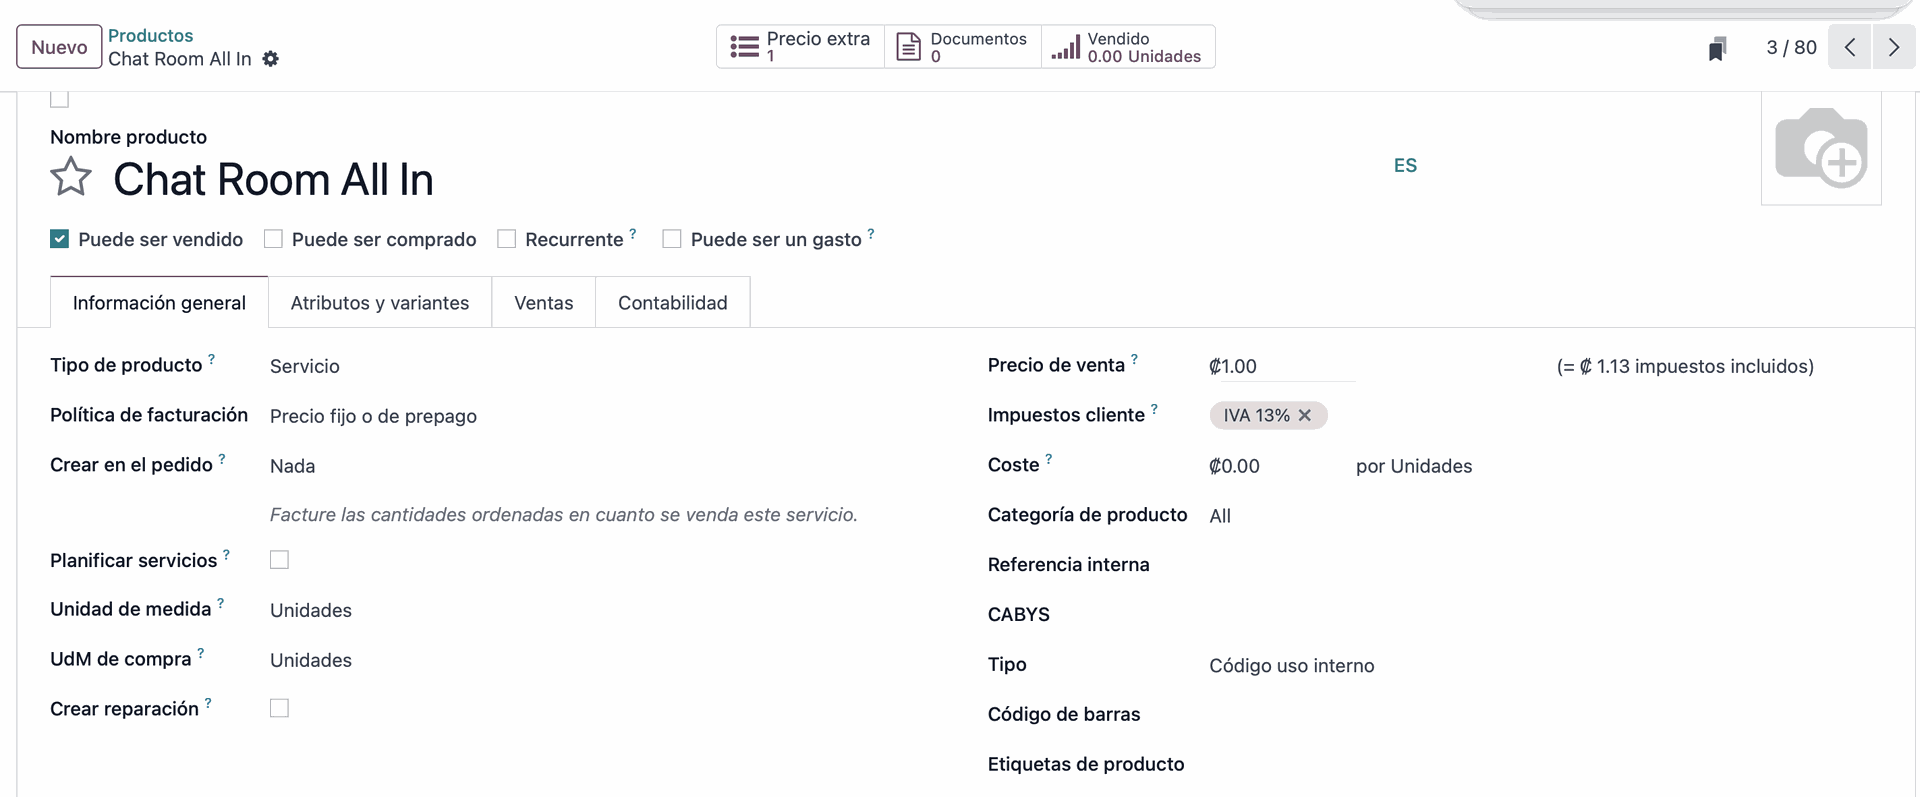The width and height of the screenshot is (1920, 797).
Task: Enable the Planificar servicios checkbox
Action: [280, 560]
